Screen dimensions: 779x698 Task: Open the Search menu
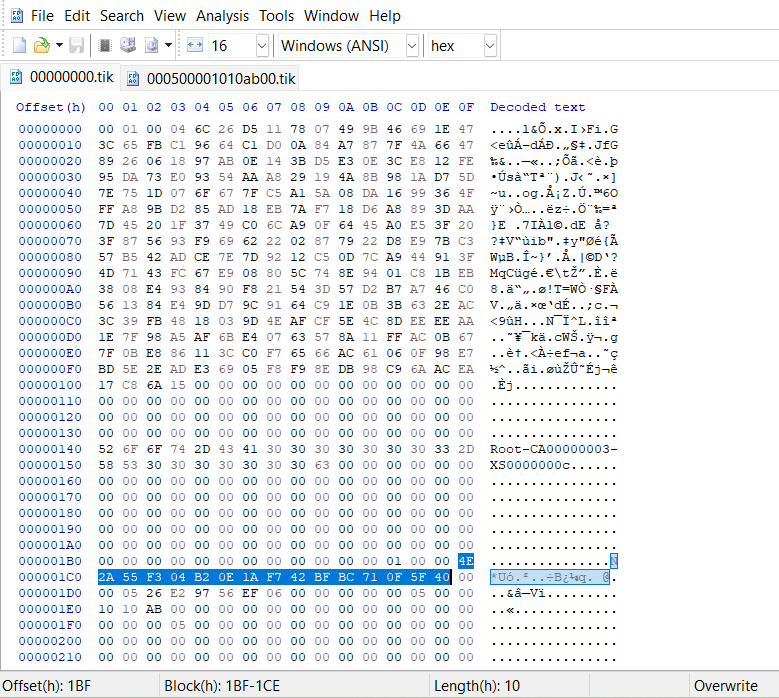(122, 16)
